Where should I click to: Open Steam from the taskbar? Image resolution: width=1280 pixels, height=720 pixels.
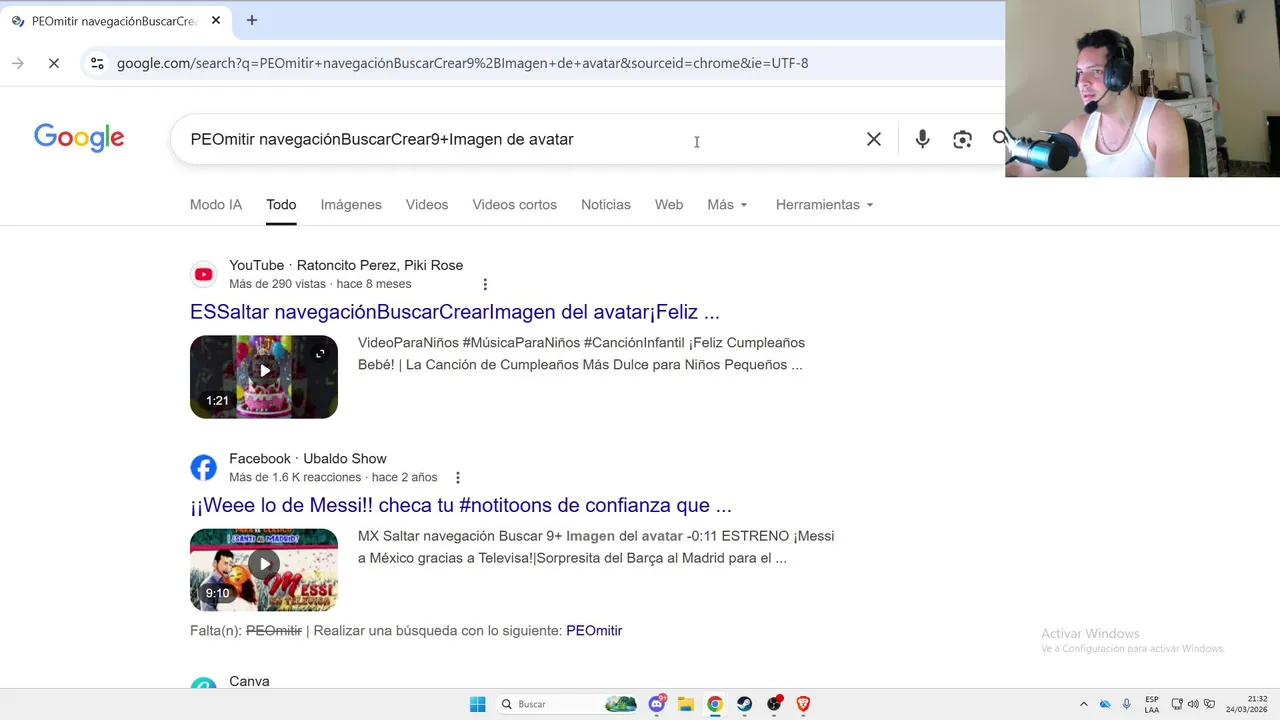click(744, 704)
